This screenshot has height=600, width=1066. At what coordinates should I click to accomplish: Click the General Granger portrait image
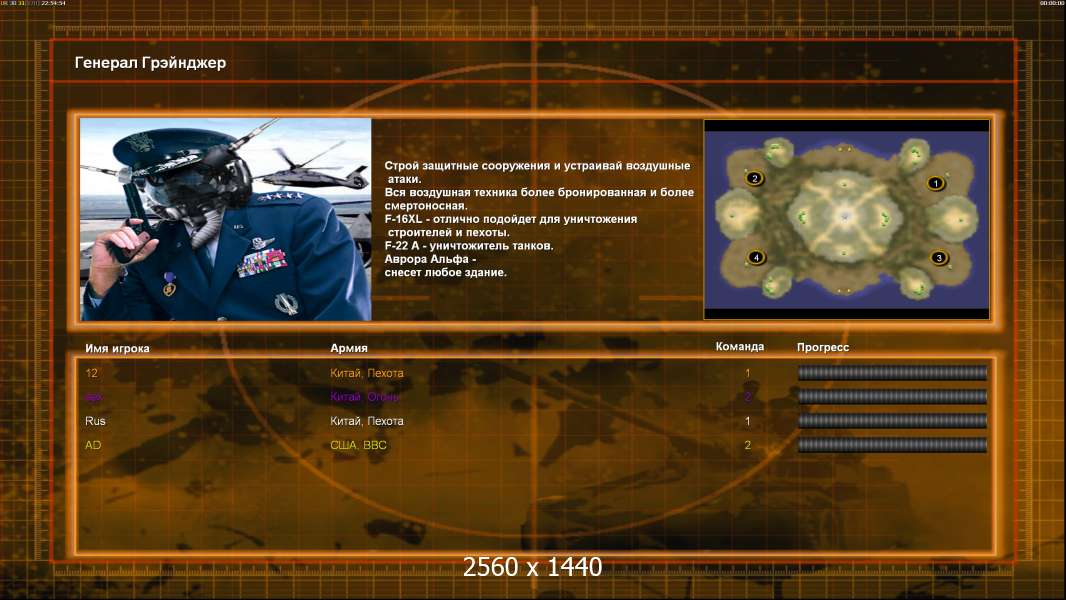coord(226,219)
